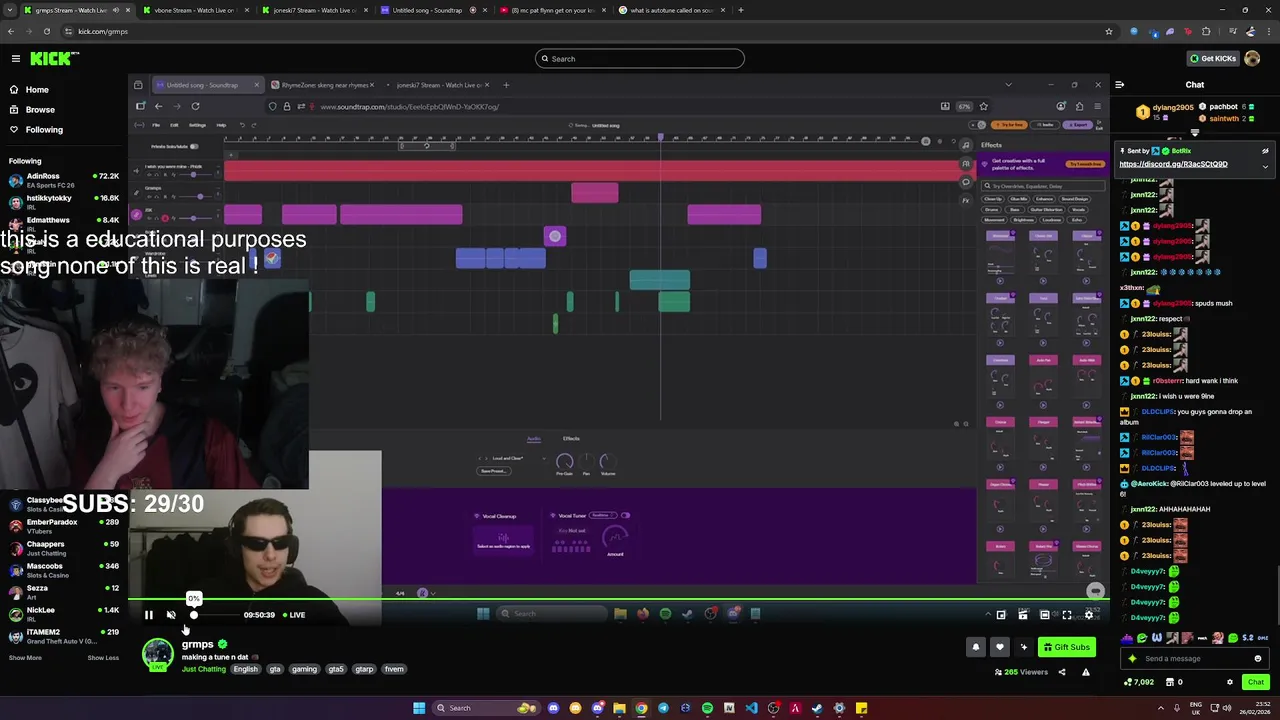Open the emoji picker in chat input
1280x720 pixels.
(1257, 658)
